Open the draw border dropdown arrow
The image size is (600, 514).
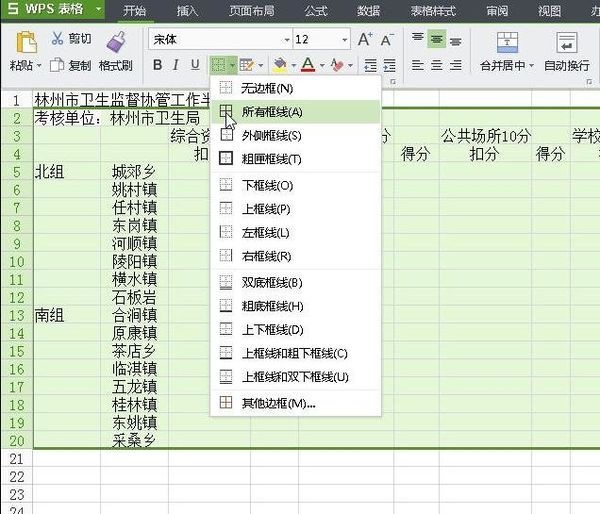point(261,65)
